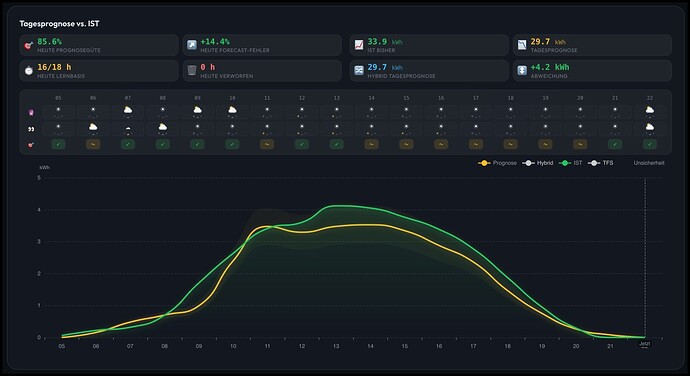
Task: Click the white TFS legend marker
Action: pyautogui.click(x=594, y=163)
